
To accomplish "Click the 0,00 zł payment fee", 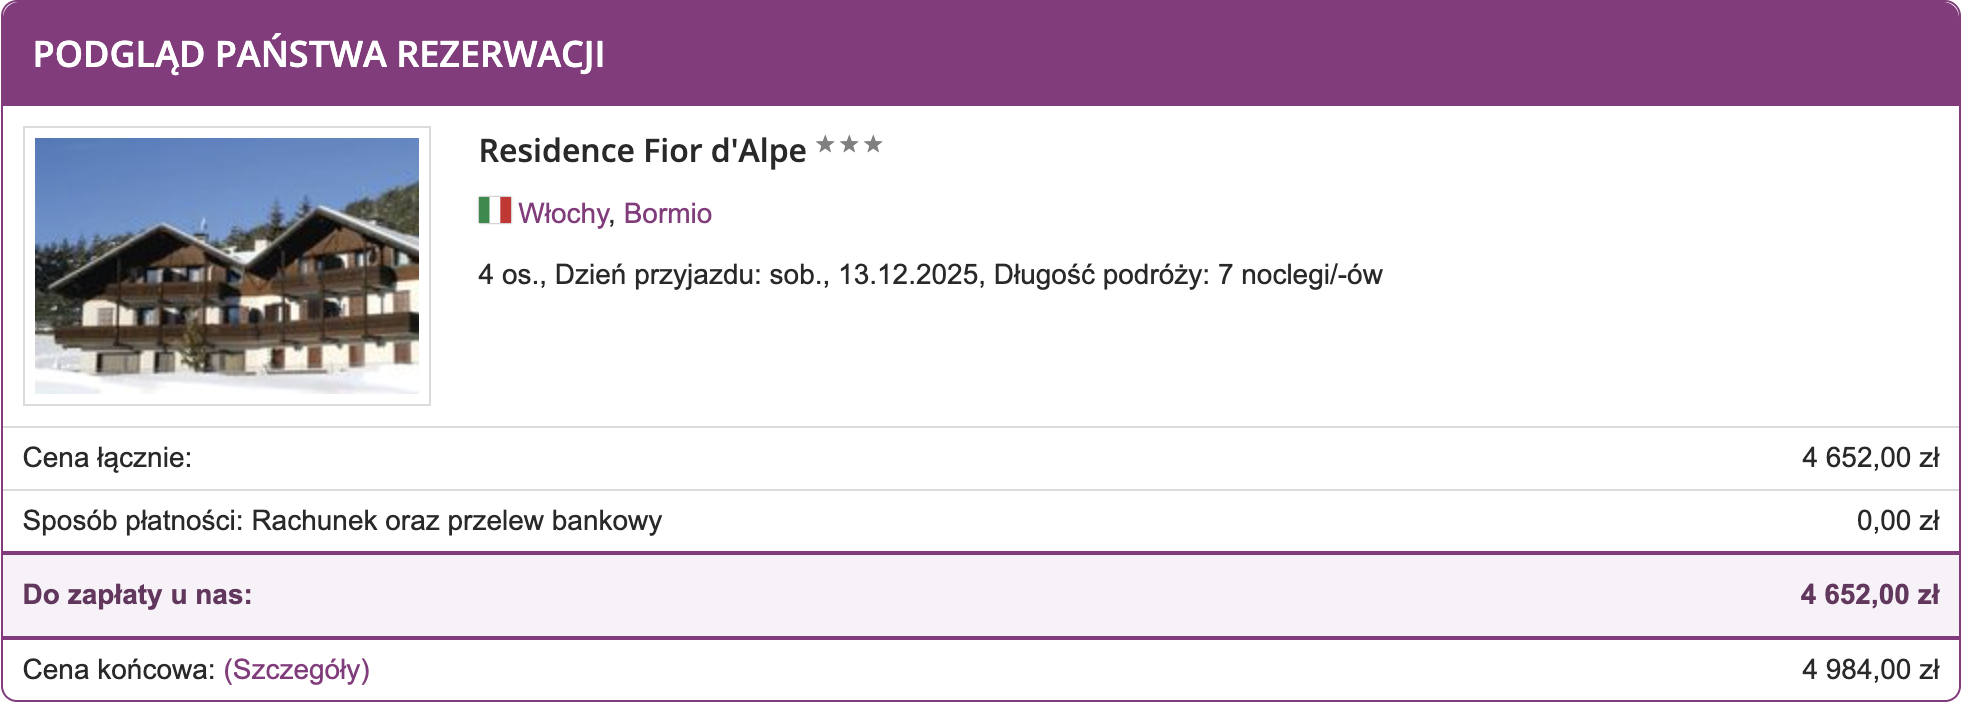I will [1897, 521].
